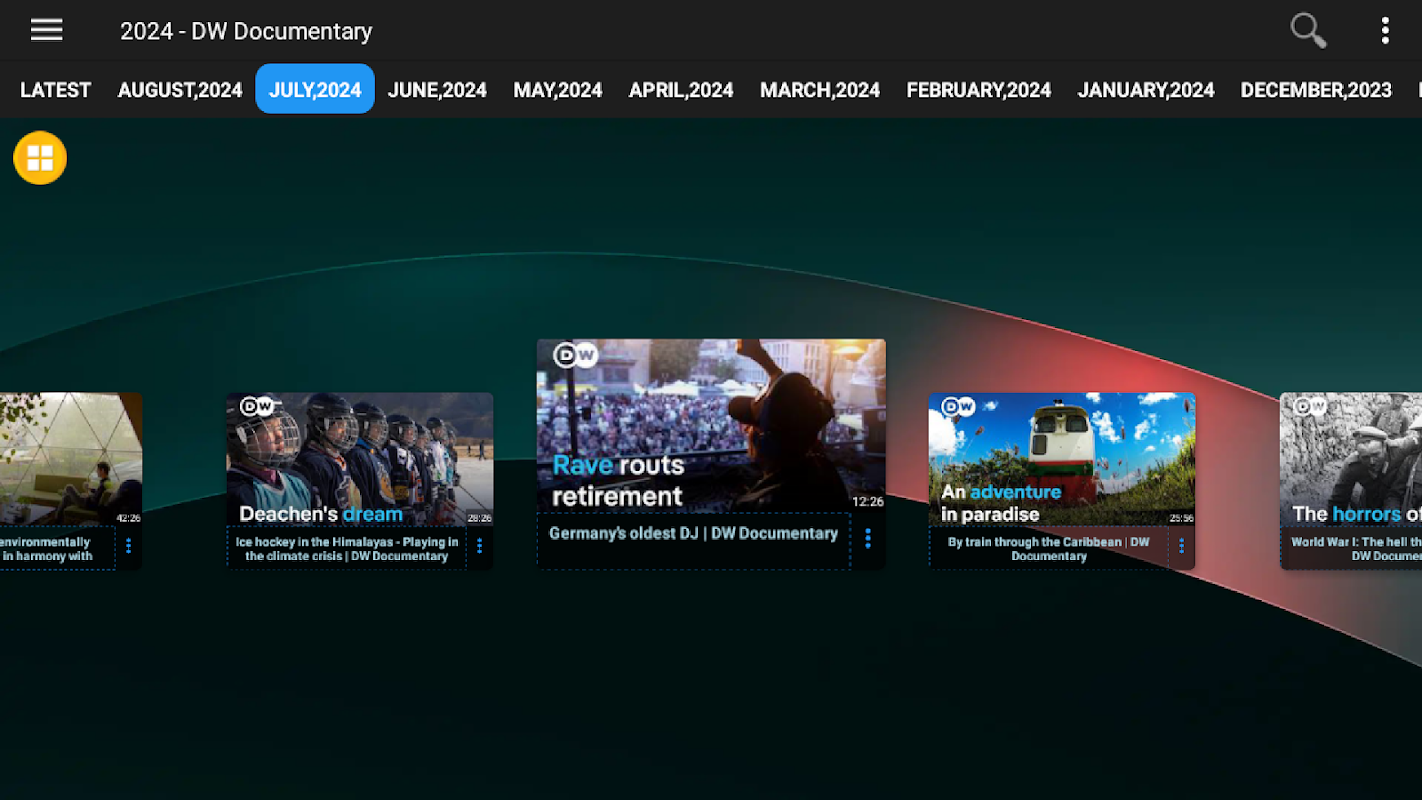Open options for Germany's oldest DJ video
The width and height of the screenshot is (1422, 800).
point(868,539)
